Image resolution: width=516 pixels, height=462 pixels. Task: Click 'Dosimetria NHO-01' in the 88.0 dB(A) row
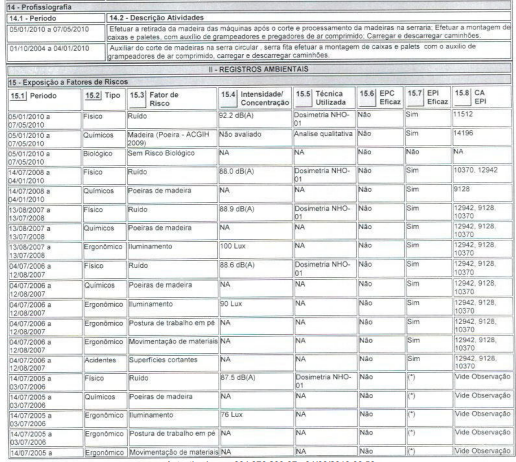[321, 175]
